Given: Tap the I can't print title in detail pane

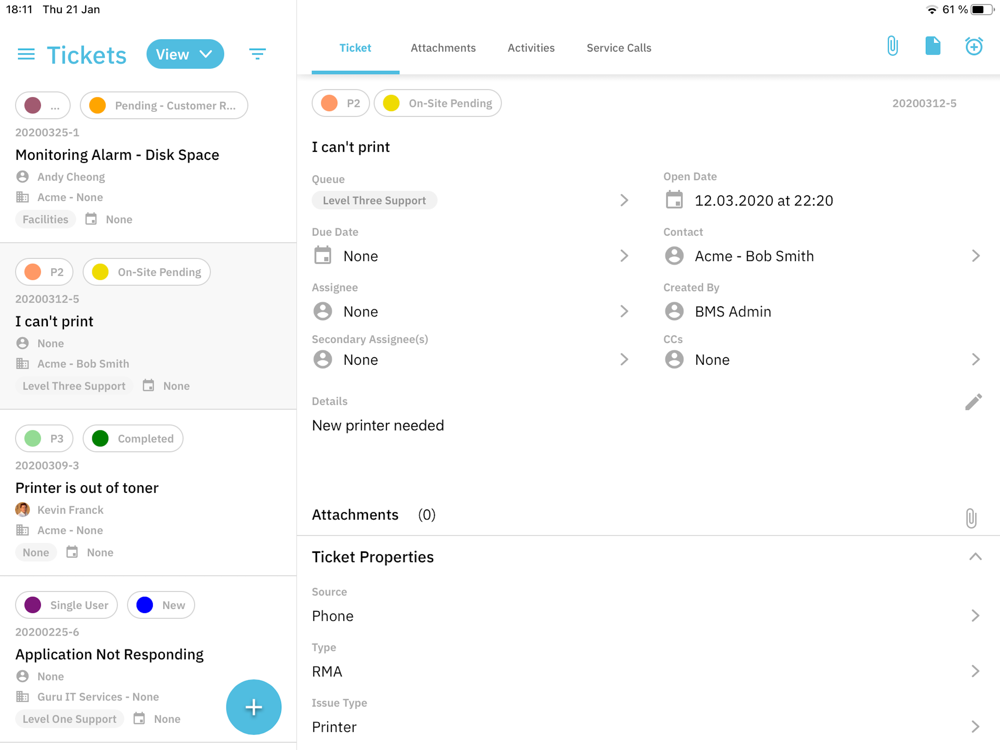Looking at the screenshot, I should (351, 147).
